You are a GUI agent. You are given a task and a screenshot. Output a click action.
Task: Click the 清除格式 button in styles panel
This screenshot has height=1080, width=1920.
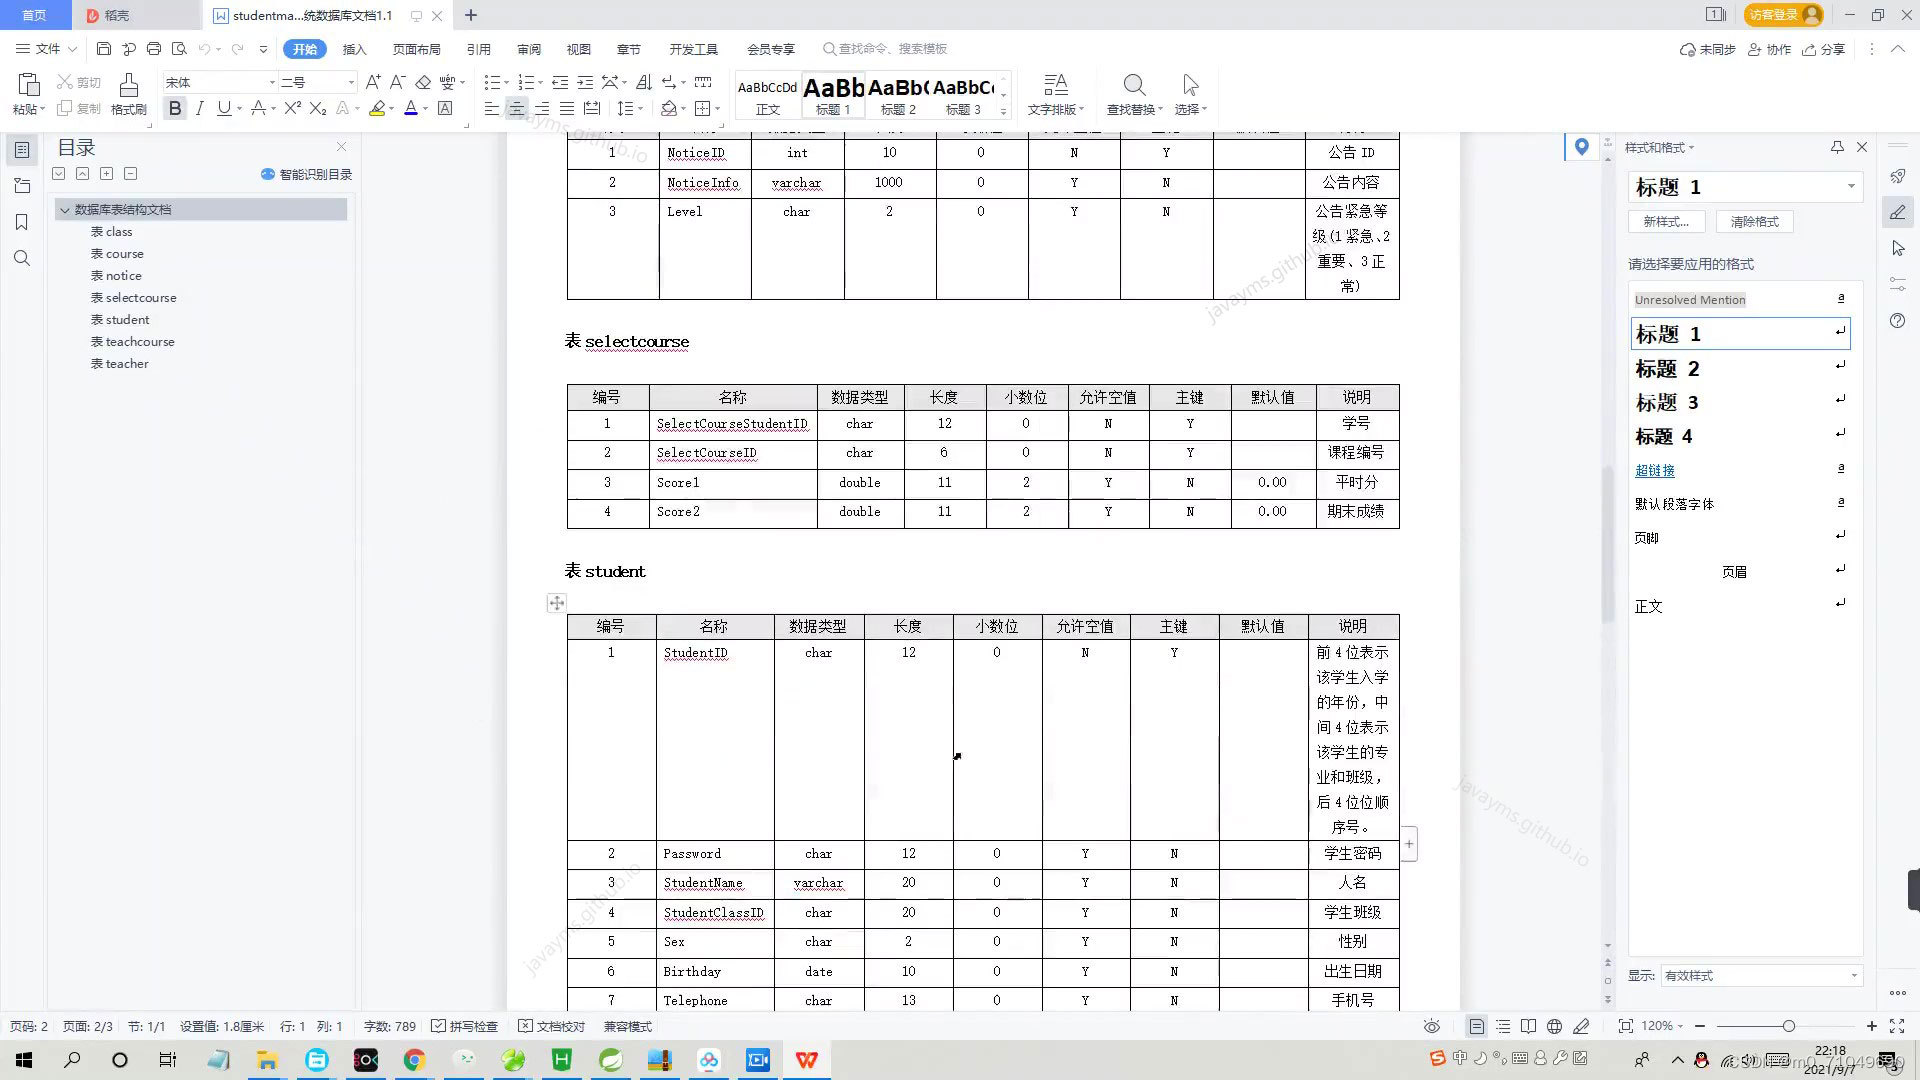pyautogui.click(x=1754, y=222)
